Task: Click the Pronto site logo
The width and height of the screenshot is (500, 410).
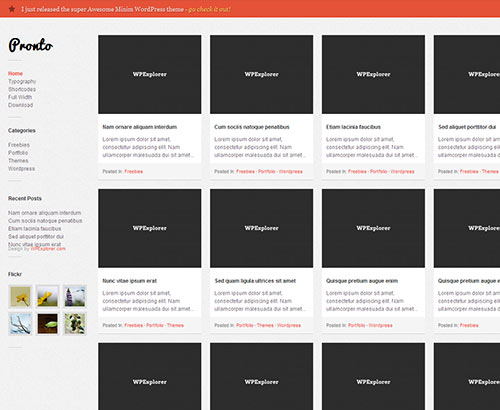Action: (x=31, y=45)
